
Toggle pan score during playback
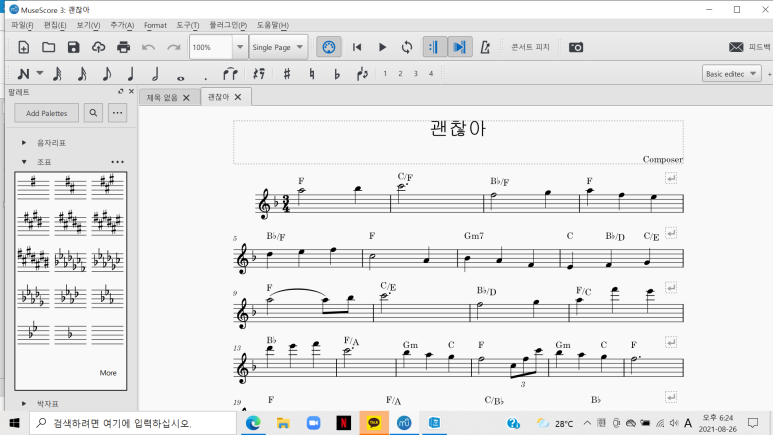tap(460, 47)
